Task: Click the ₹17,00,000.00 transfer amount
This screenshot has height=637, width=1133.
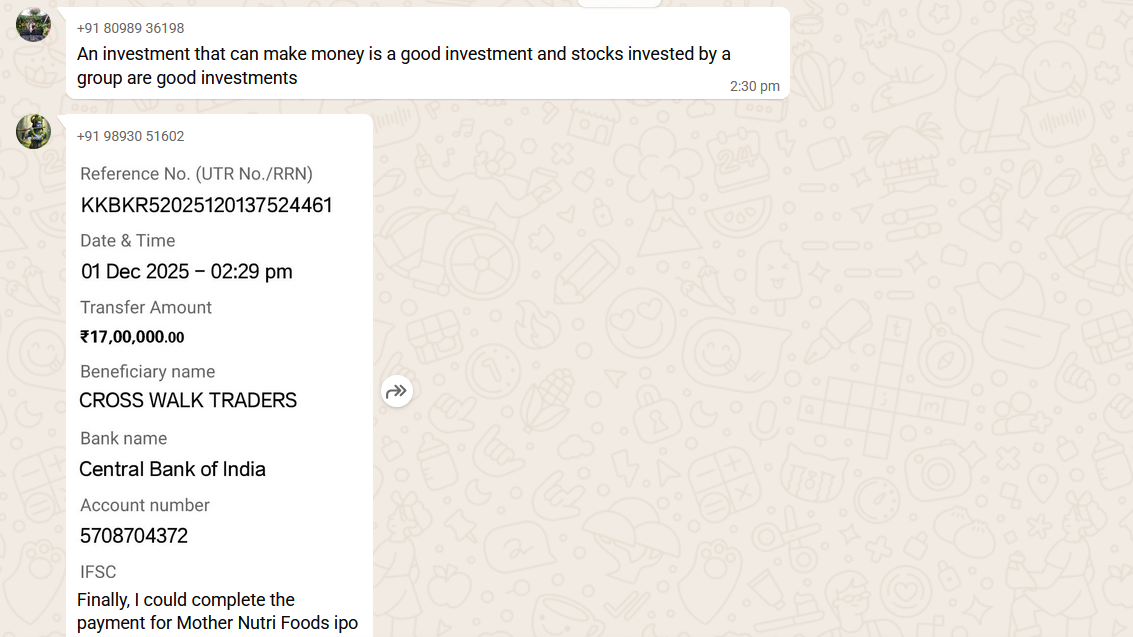Action: (x=132, y=337)
